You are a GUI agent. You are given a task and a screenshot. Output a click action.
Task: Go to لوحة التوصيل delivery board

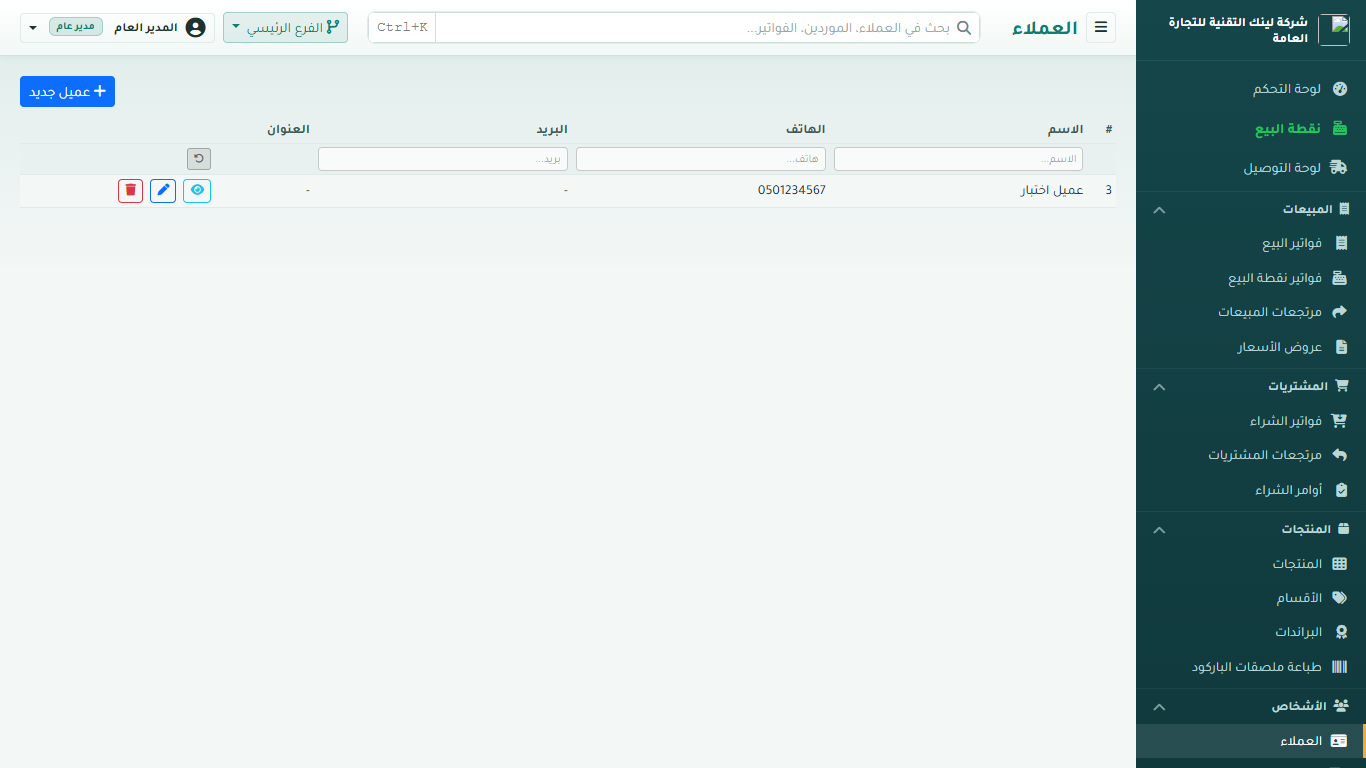point(1250,168)
